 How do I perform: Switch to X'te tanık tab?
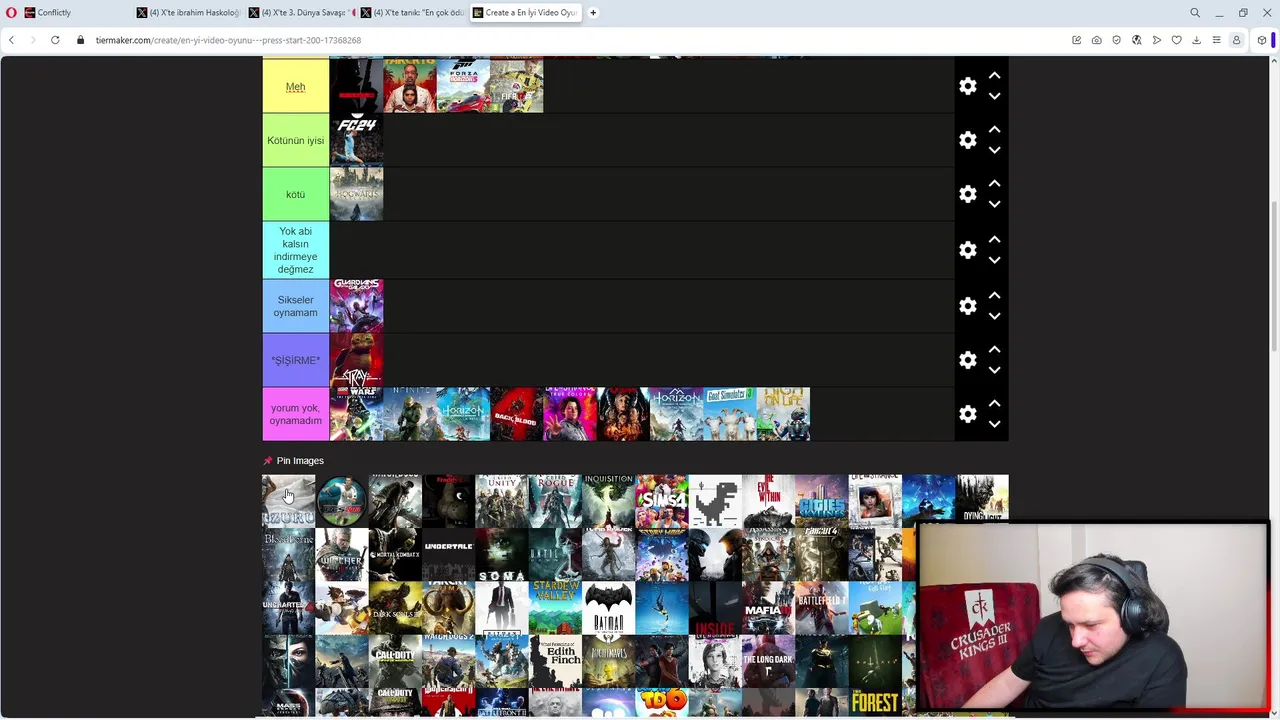tap(412, 13)
